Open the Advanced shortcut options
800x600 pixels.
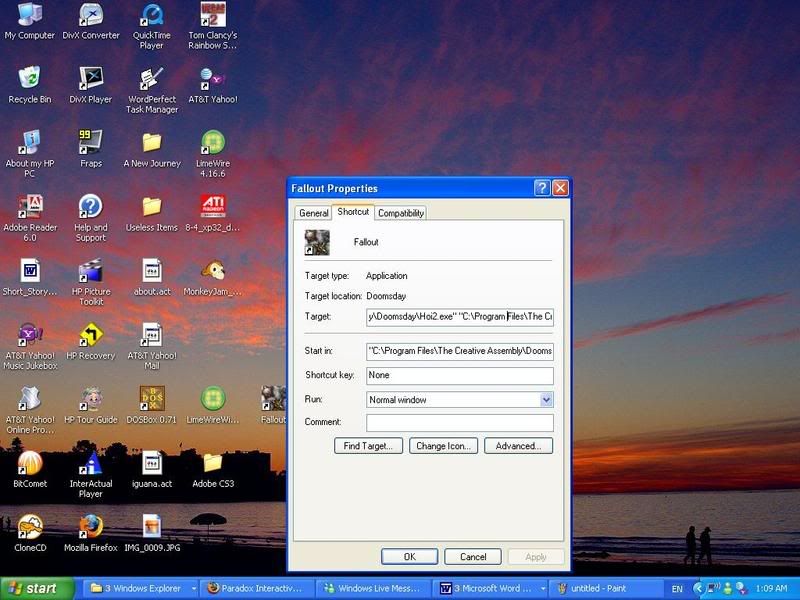tap(518, 446)
